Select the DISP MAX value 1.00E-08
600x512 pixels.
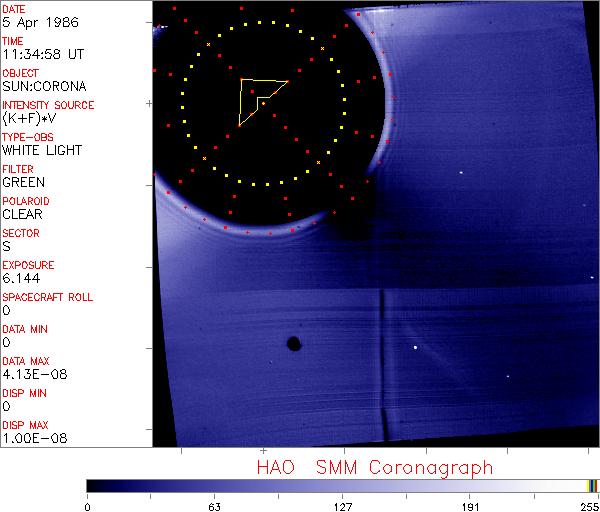click(30, 438)
